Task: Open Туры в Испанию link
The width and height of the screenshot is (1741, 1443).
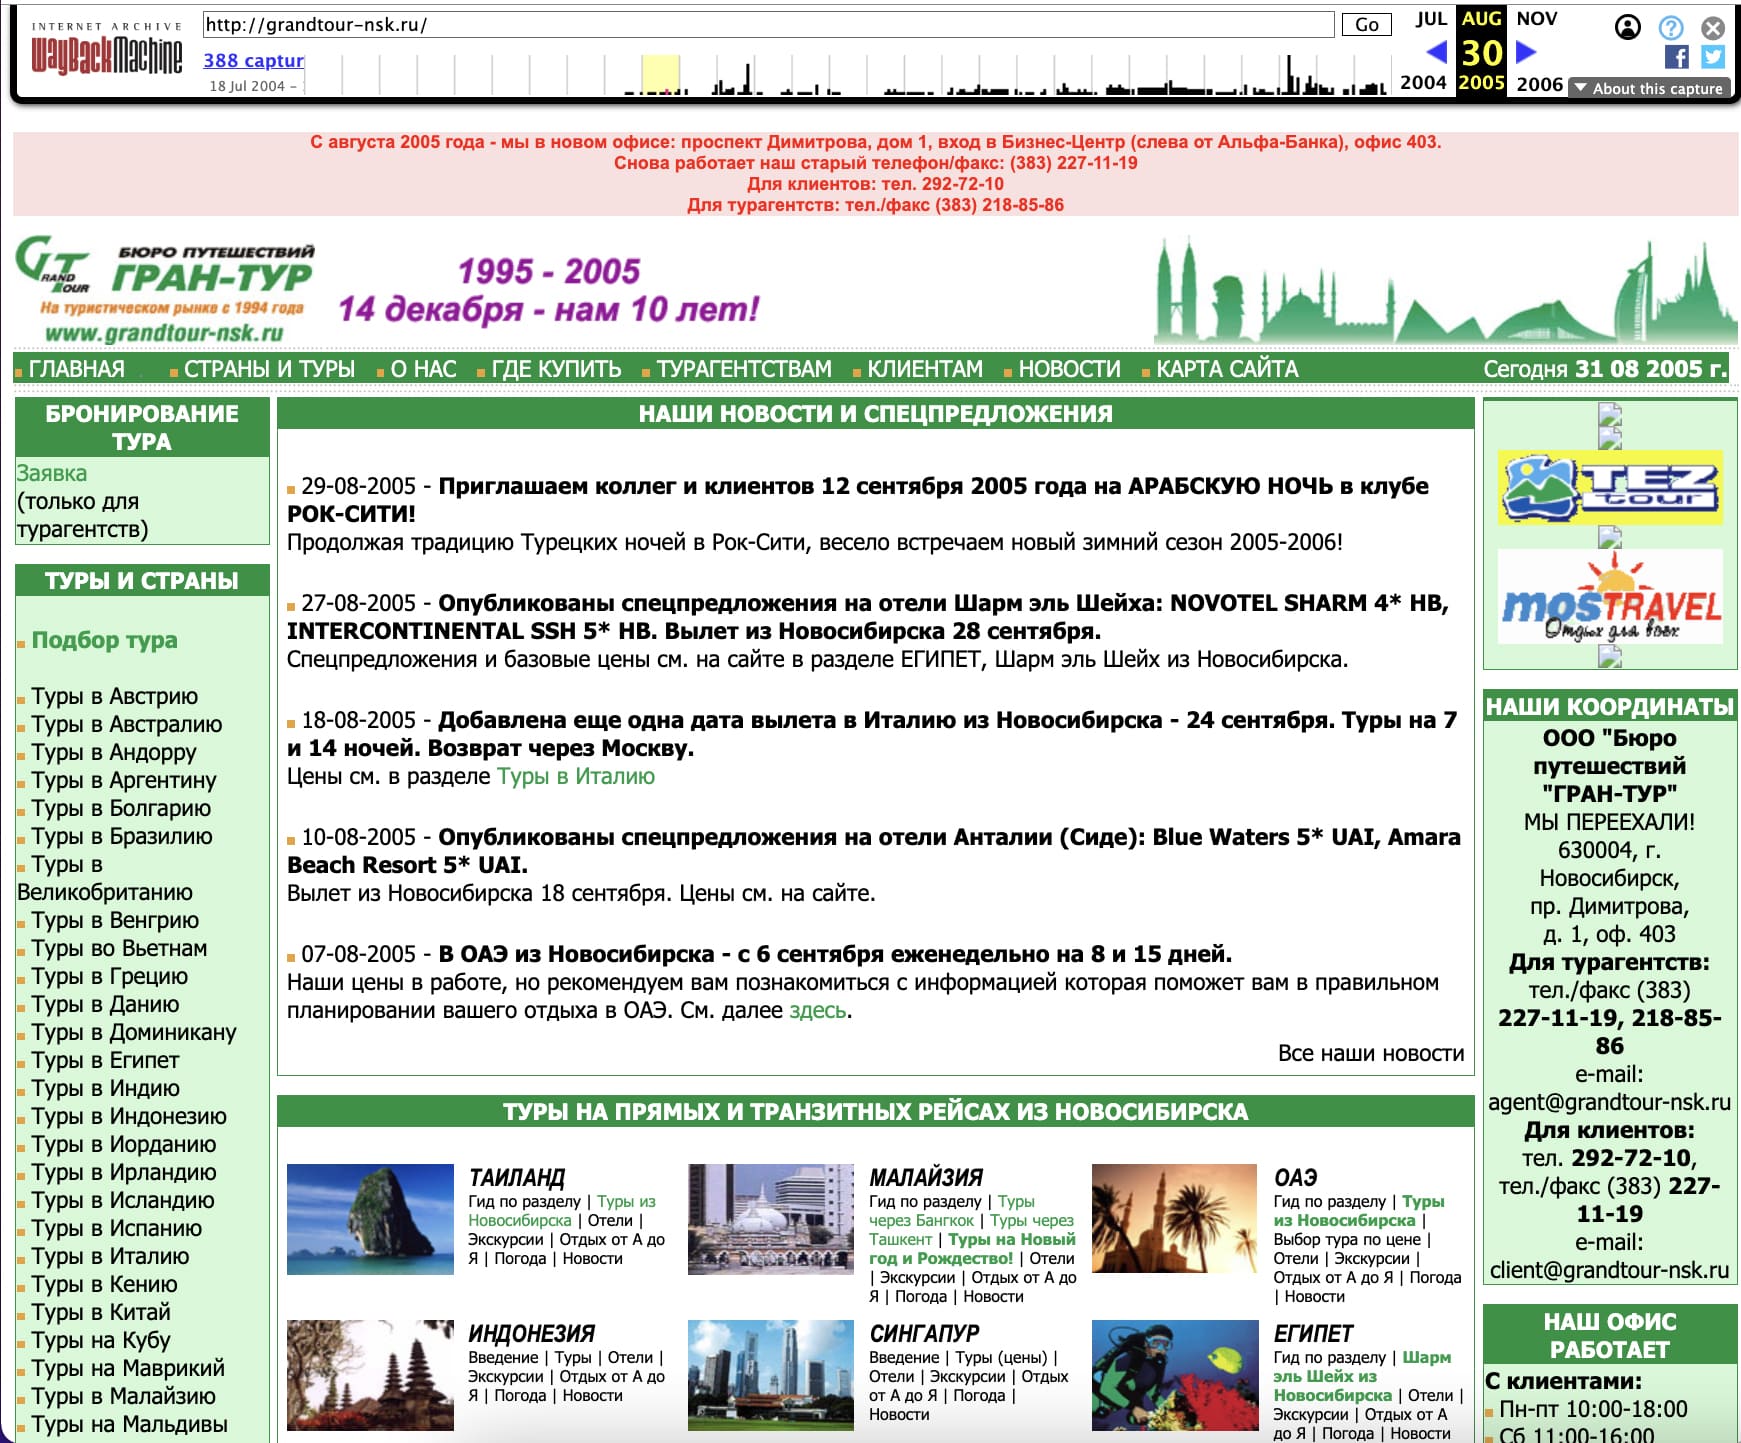Action: (116, 1228)
